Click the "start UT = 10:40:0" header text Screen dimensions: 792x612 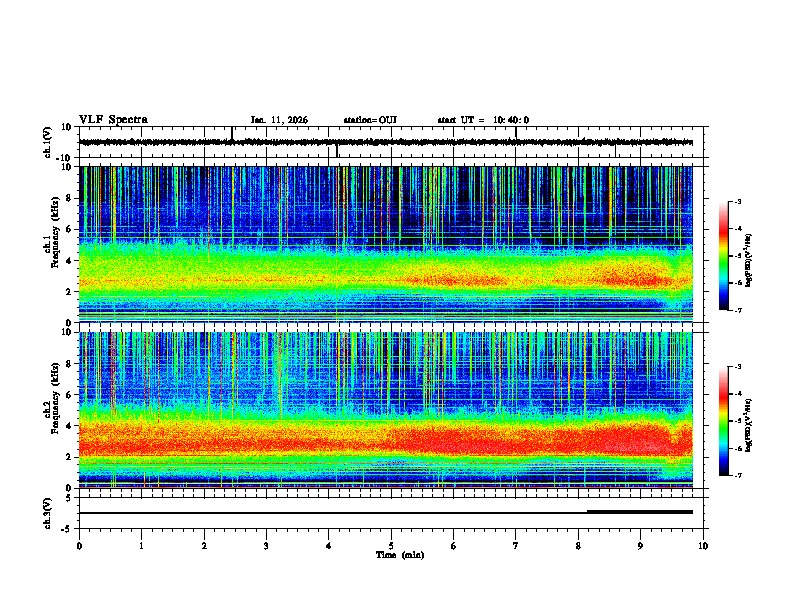coord(483,120)
